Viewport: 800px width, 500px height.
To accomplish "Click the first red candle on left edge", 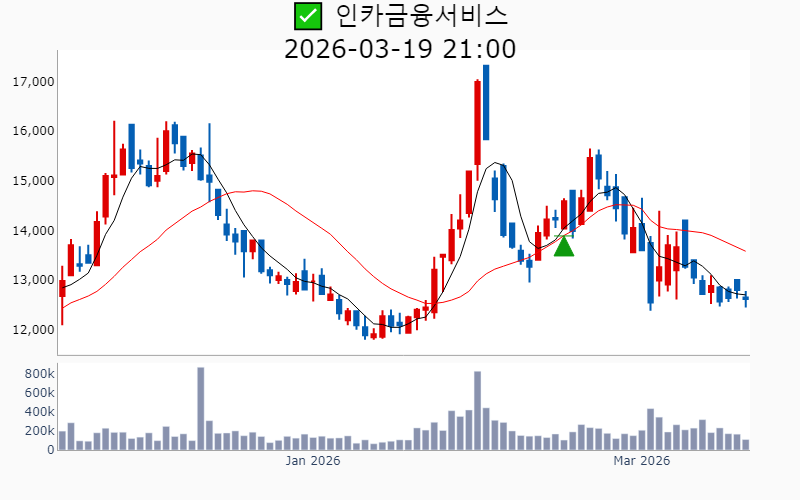I will tap(62, 288).
